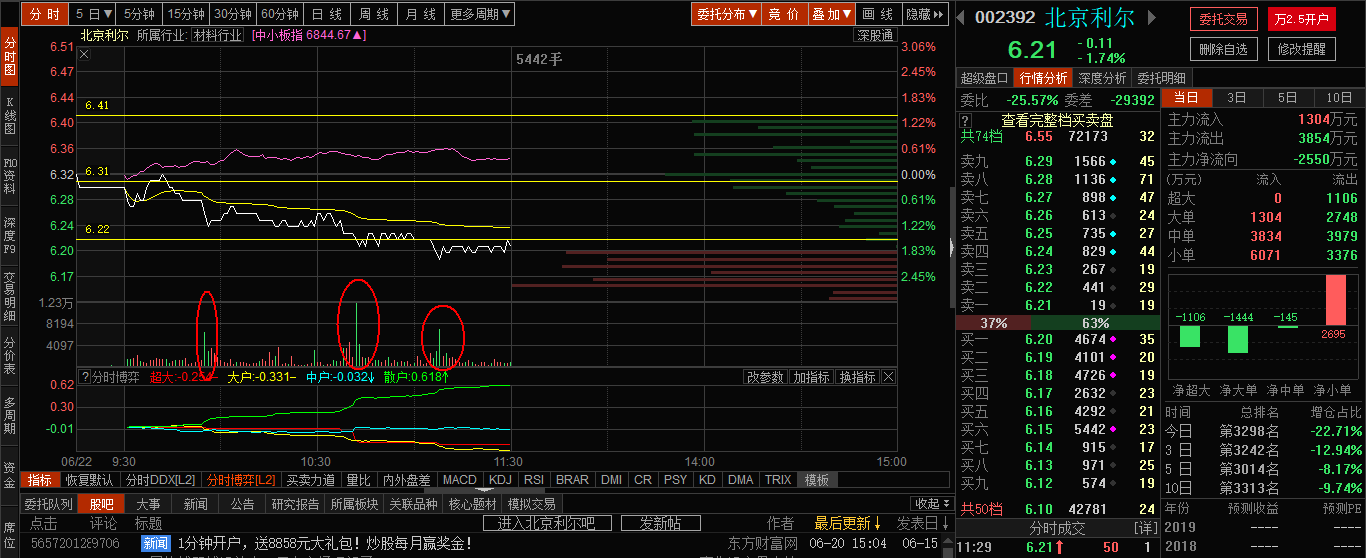
Task: Sort posts by 发表日 column
Action: click(x=924, y=523)
